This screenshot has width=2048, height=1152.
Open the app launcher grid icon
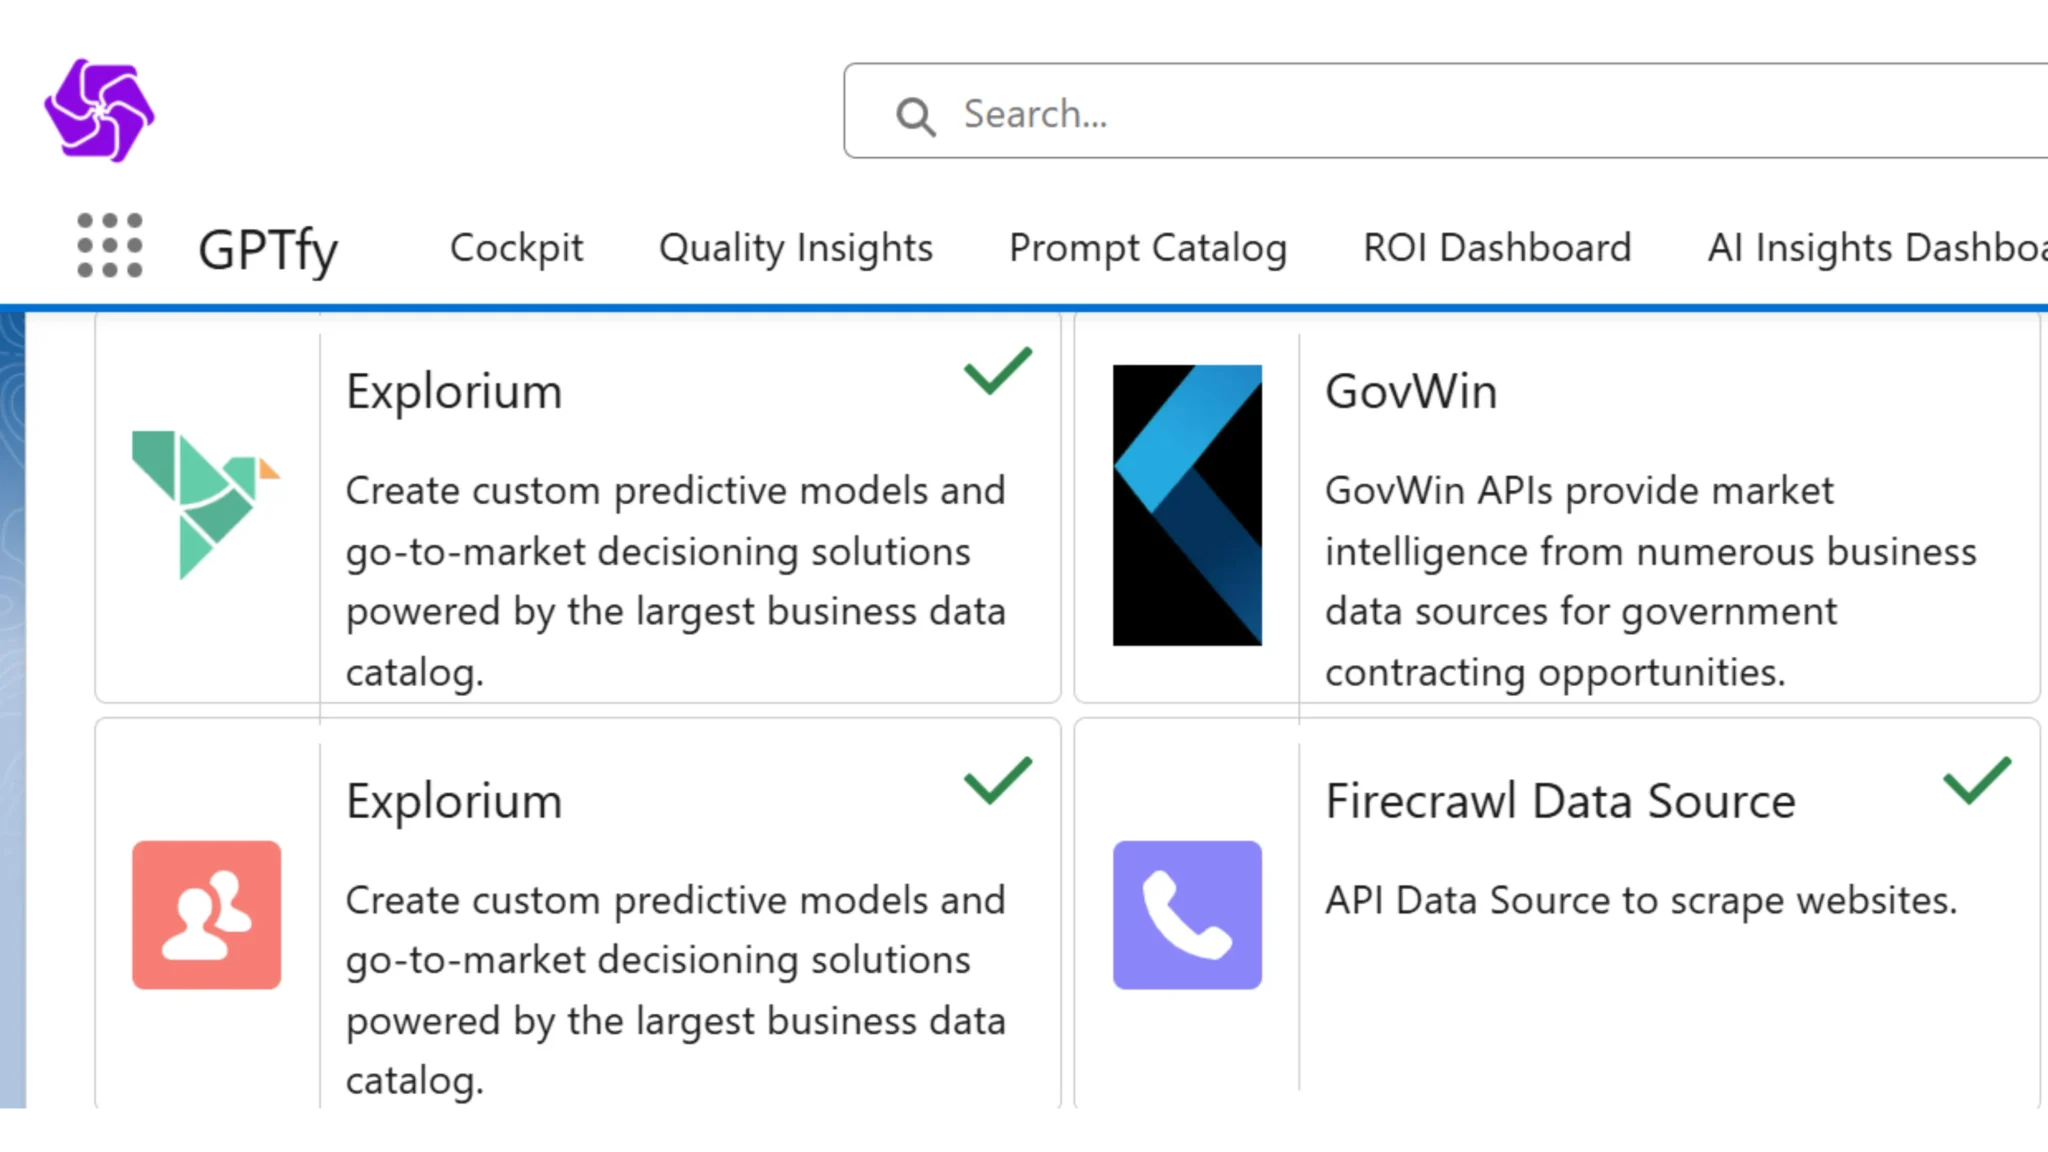pos(111,245)
